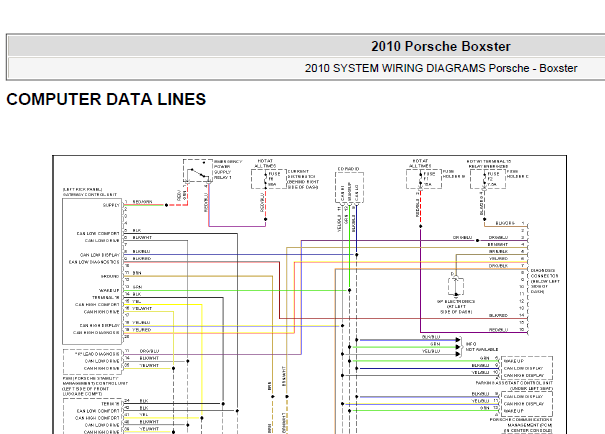Click the 'CAN LOW DIAGNOSTICS' gateway label
Screen dimensions: 605x434
[95, 262]
